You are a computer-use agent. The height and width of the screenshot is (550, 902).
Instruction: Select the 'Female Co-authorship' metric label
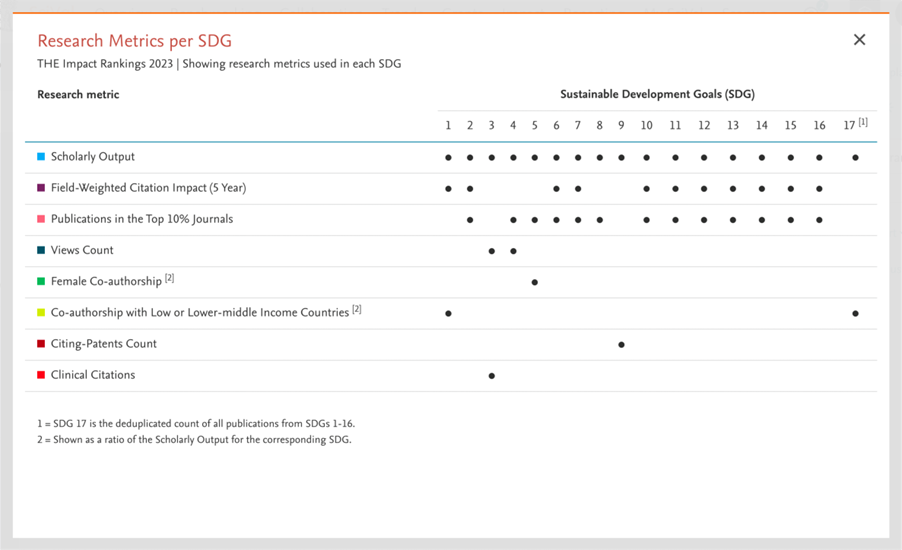(106, 281)
